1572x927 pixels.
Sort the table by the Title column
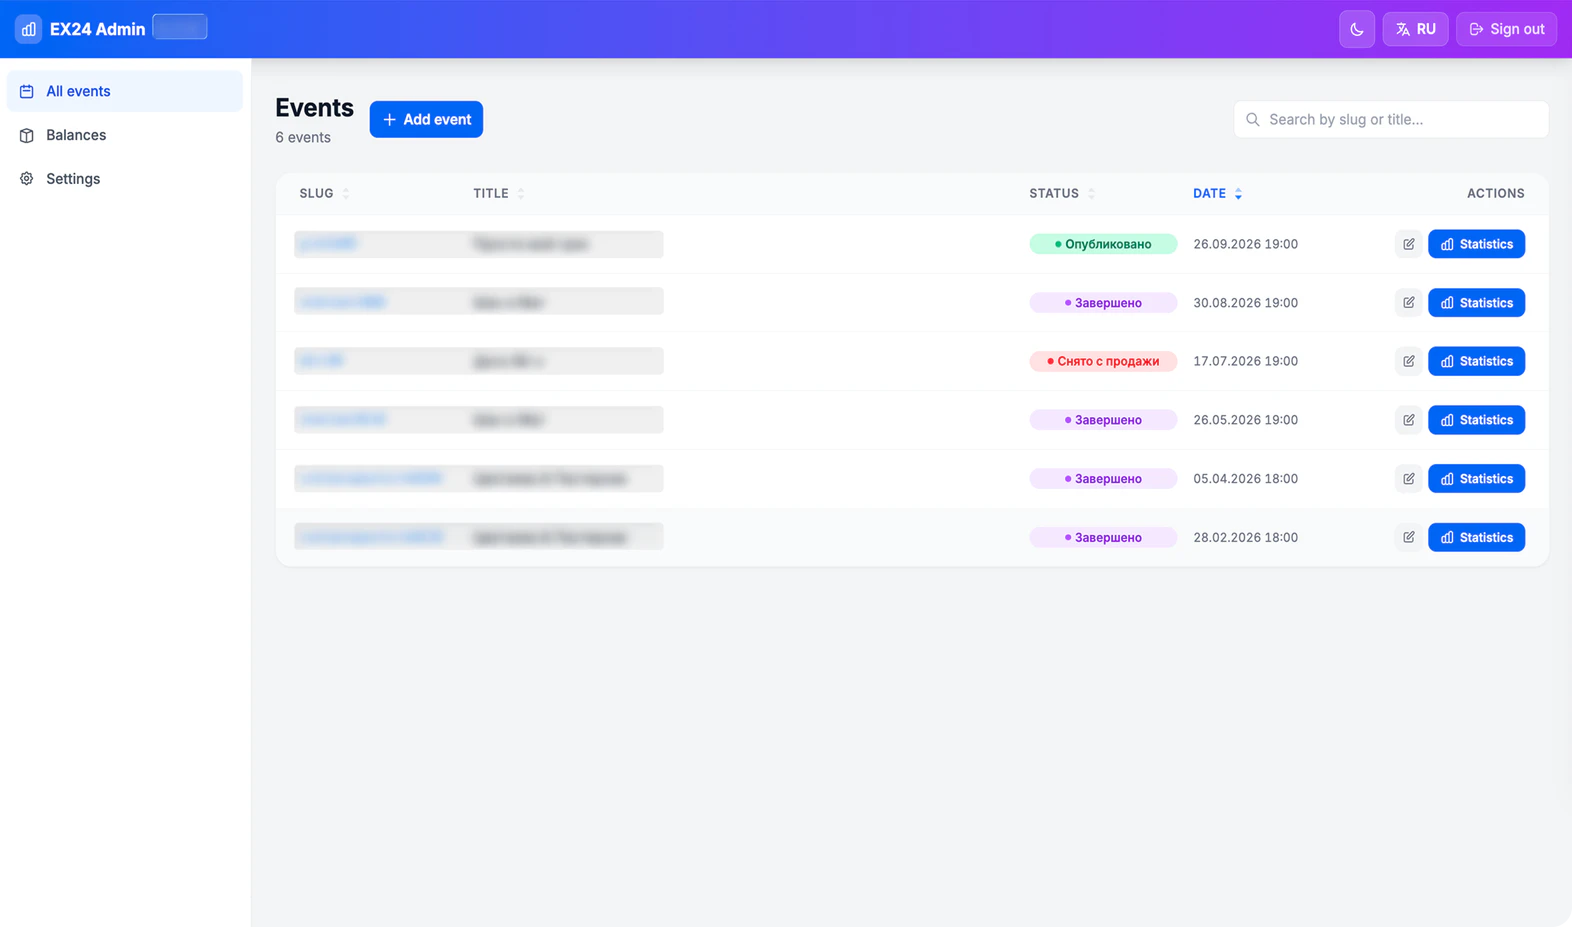(499, 194)
